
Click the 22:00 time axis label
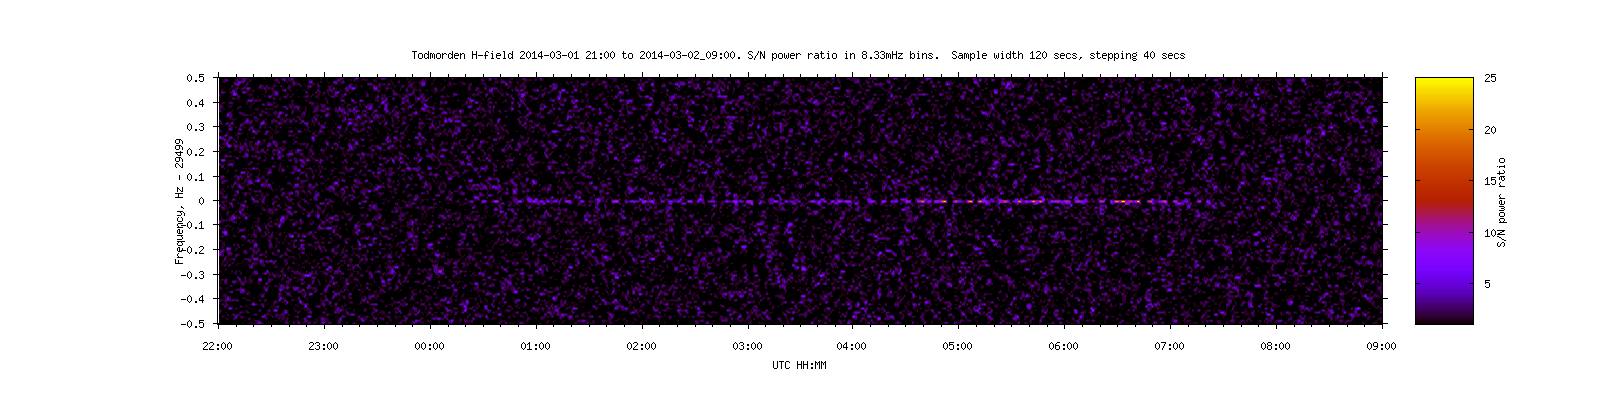point(217,347)
